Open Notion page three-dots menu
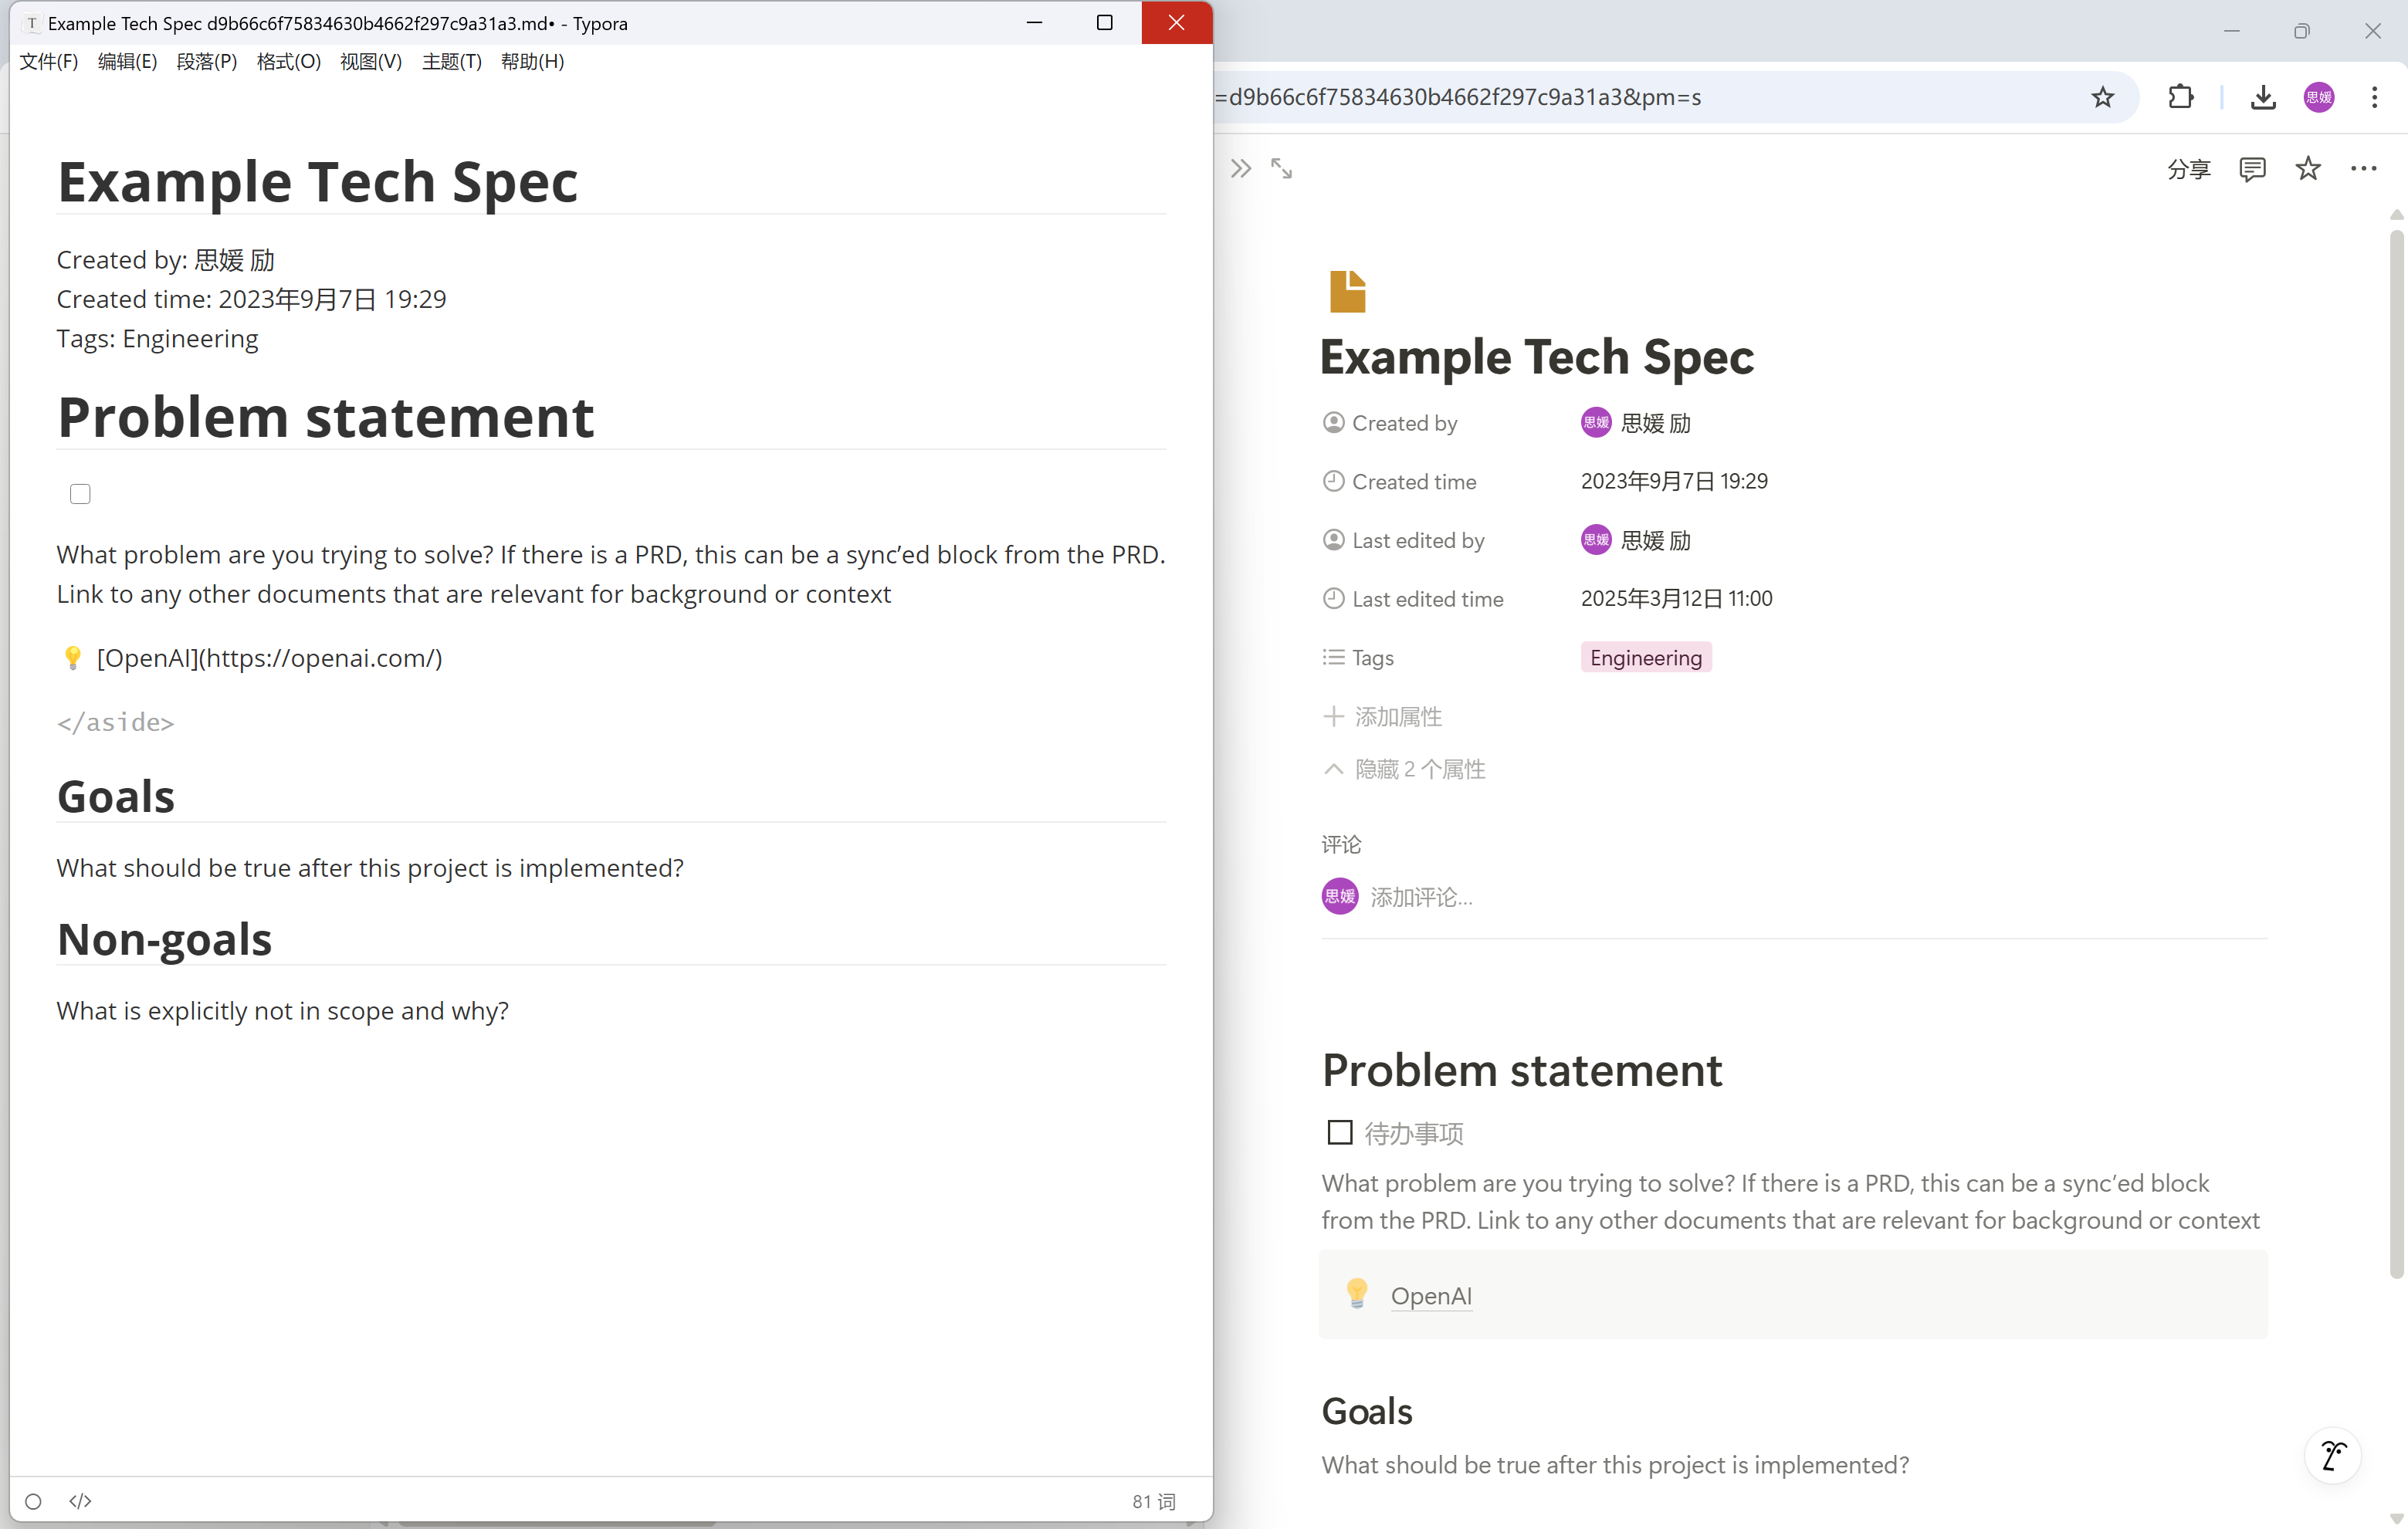The height and width of the screenshot is (1529, 2408). (2364, 169)
